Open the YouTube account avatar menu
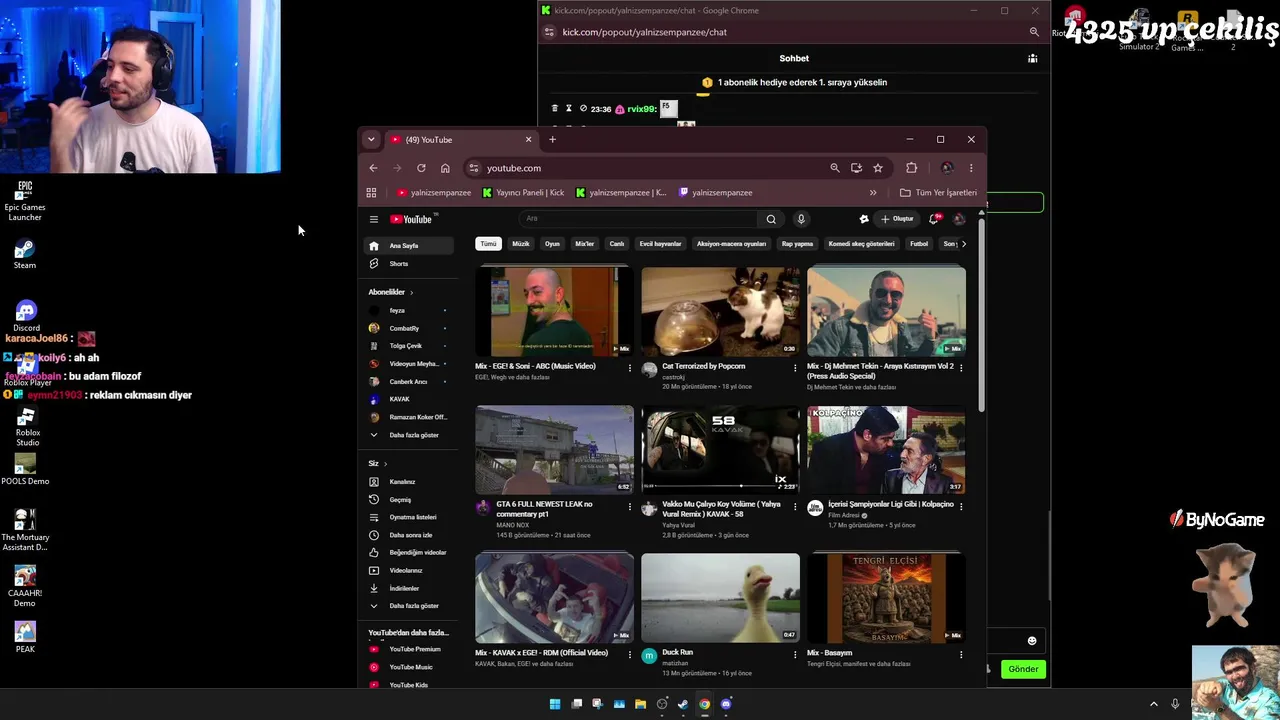1280x720 pixels. coord(959,219)
